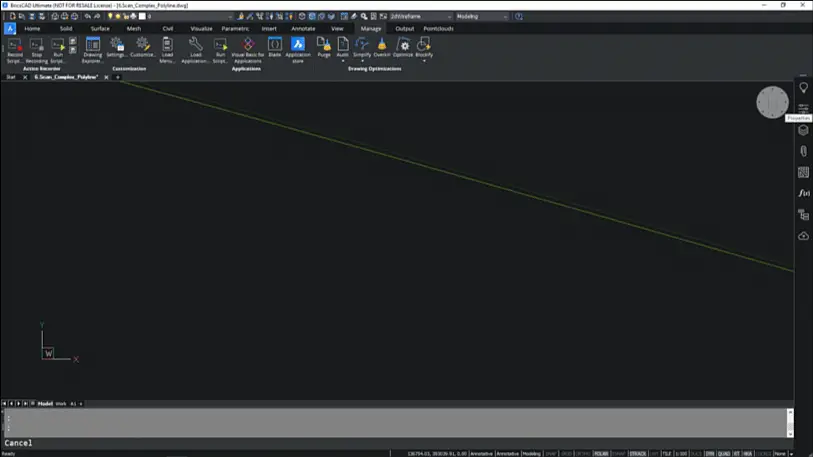Open the Parameters f(x) panel

pyautogui.click(x=803, y=193)
